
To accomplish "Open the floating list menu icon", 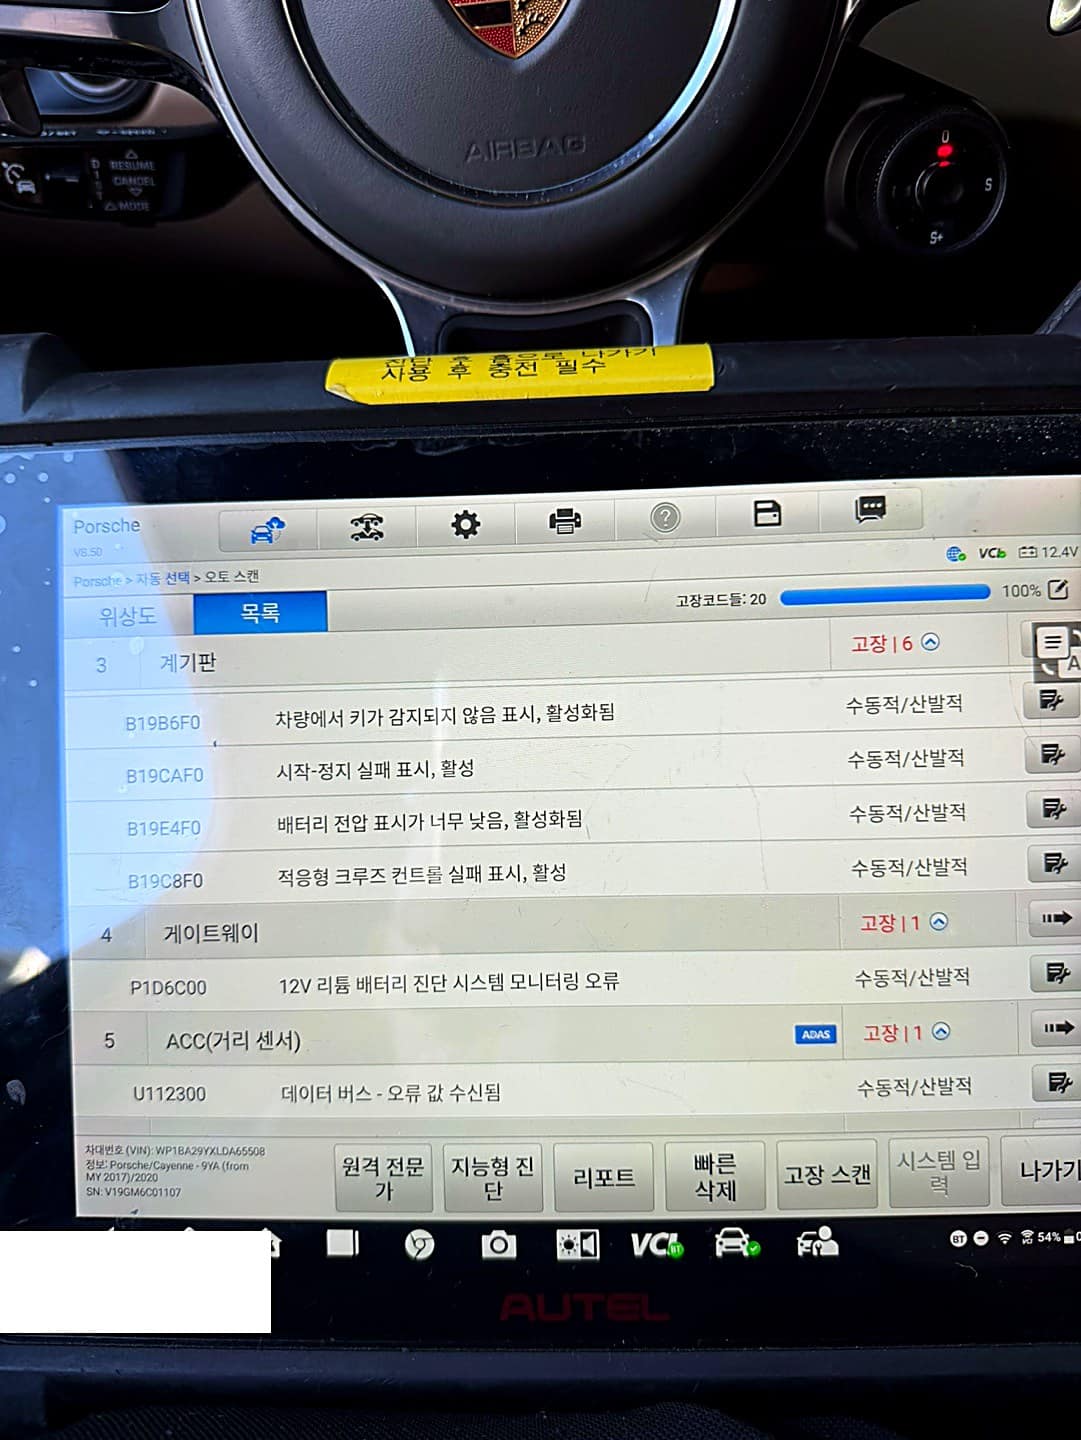I will click(1052, 642).
